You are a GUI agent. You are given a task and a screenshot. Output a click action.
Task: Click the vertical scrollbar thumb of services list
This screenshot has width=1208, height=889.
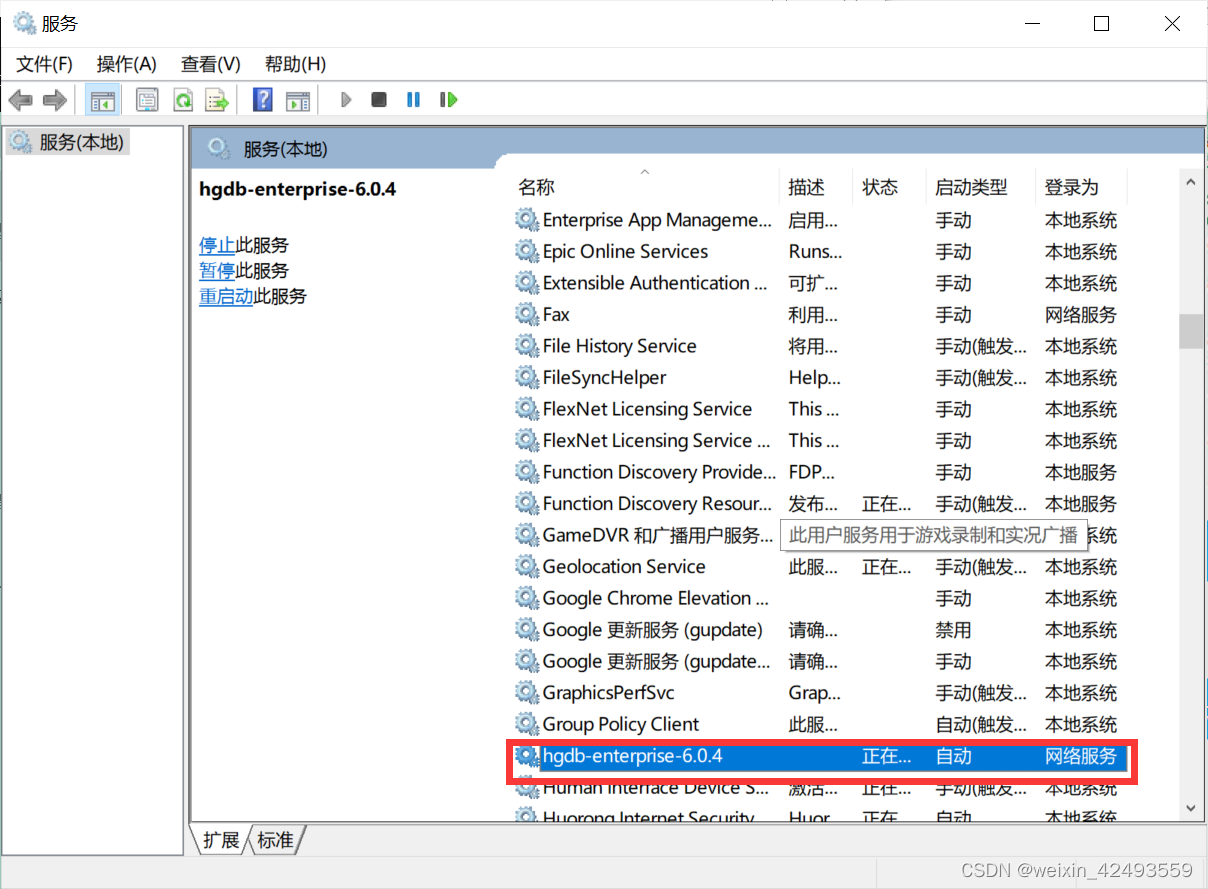(1191, 331)
